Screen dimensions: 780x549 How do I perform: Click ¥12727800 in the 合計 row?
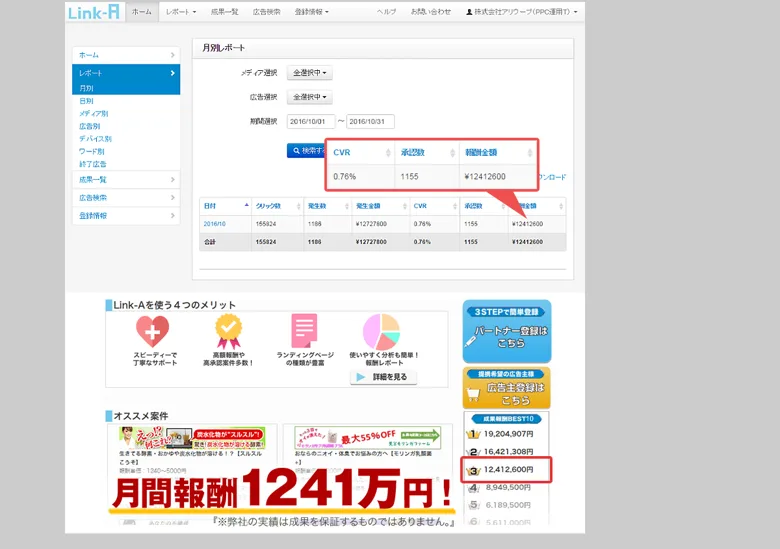[371, 242]
